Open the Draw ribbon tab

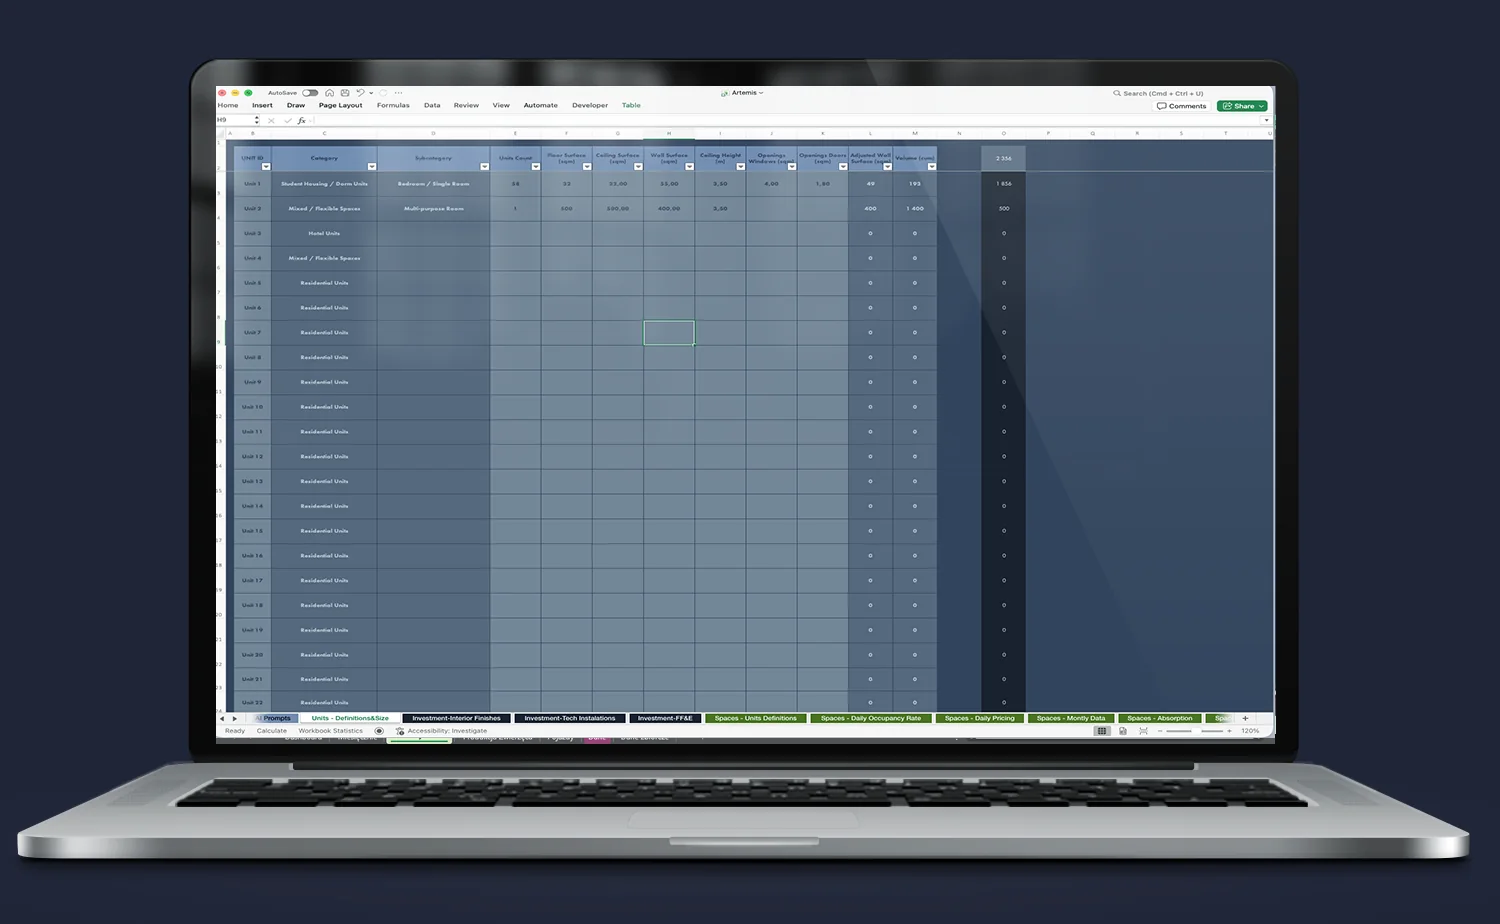click(x=296, y=105)
